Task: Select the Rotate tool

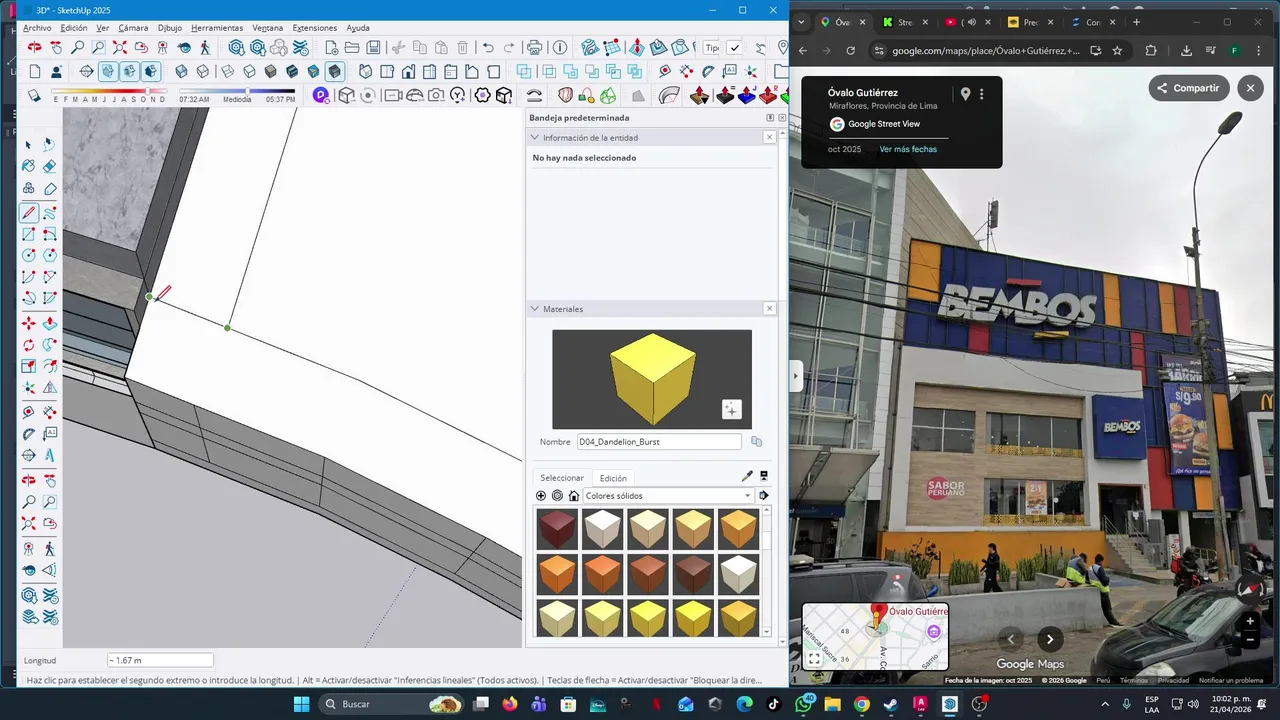Action: coord(28,345)
